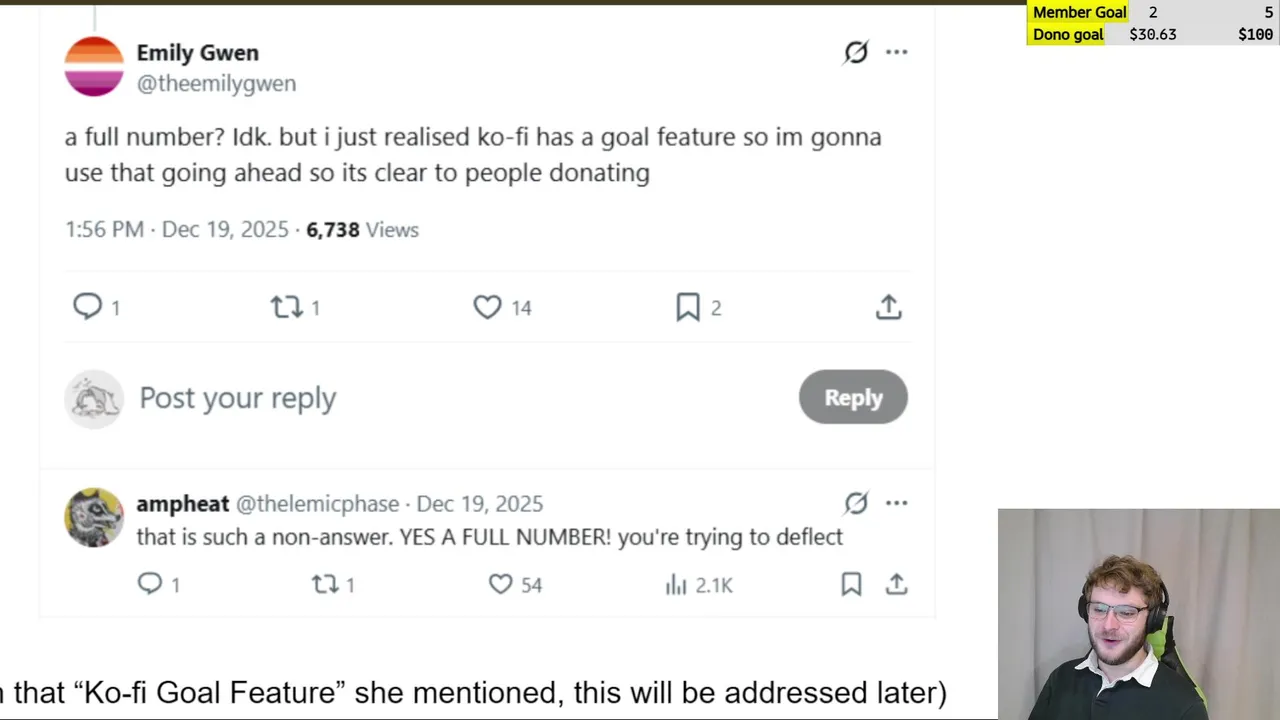Share Emily Gwen's post

(x=889, y=307)
